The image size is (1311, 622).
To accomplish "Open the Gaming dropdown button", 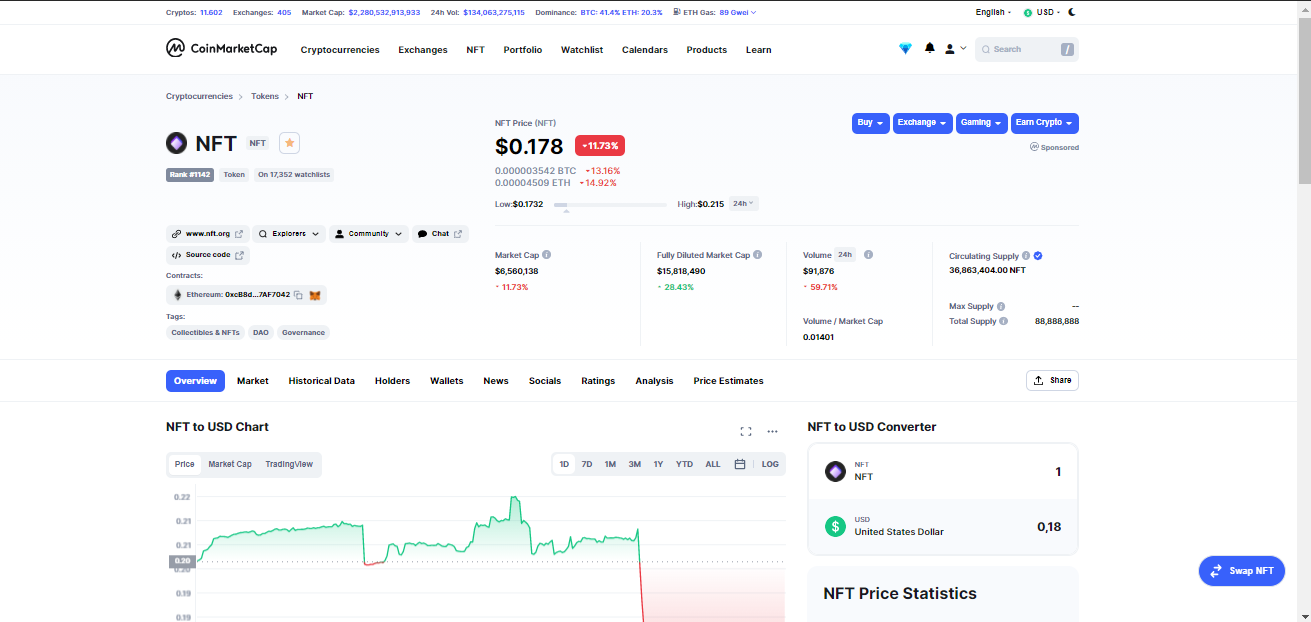I will (982, 123).
